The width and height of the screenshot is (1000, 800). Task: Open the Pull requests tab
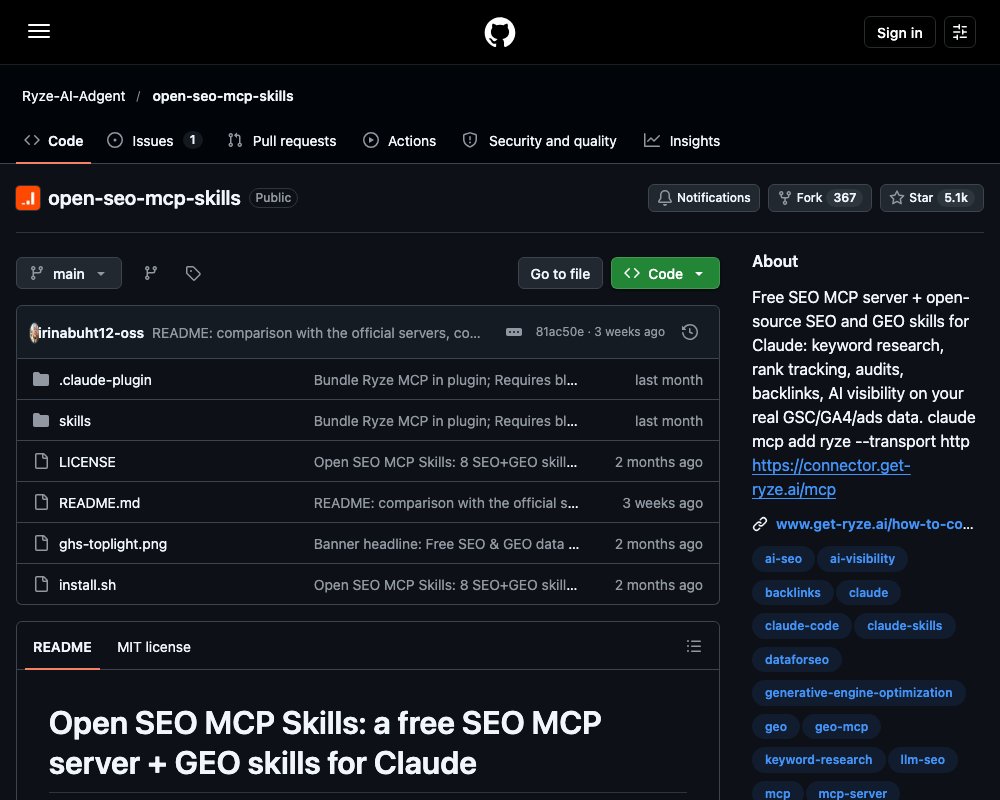282,141
